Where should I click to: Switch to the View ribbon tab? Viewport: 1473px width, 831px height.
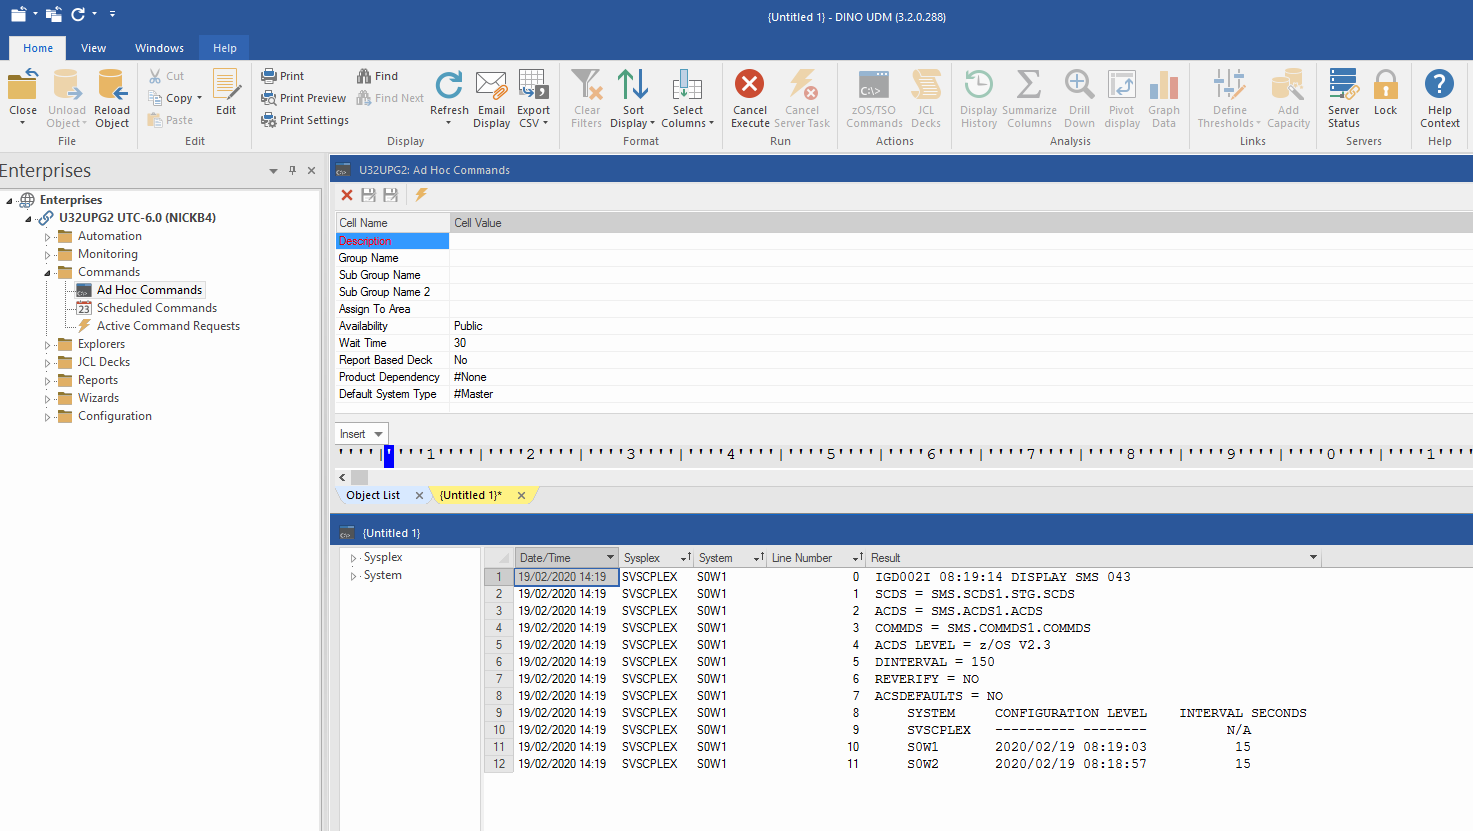click(93, 48)
